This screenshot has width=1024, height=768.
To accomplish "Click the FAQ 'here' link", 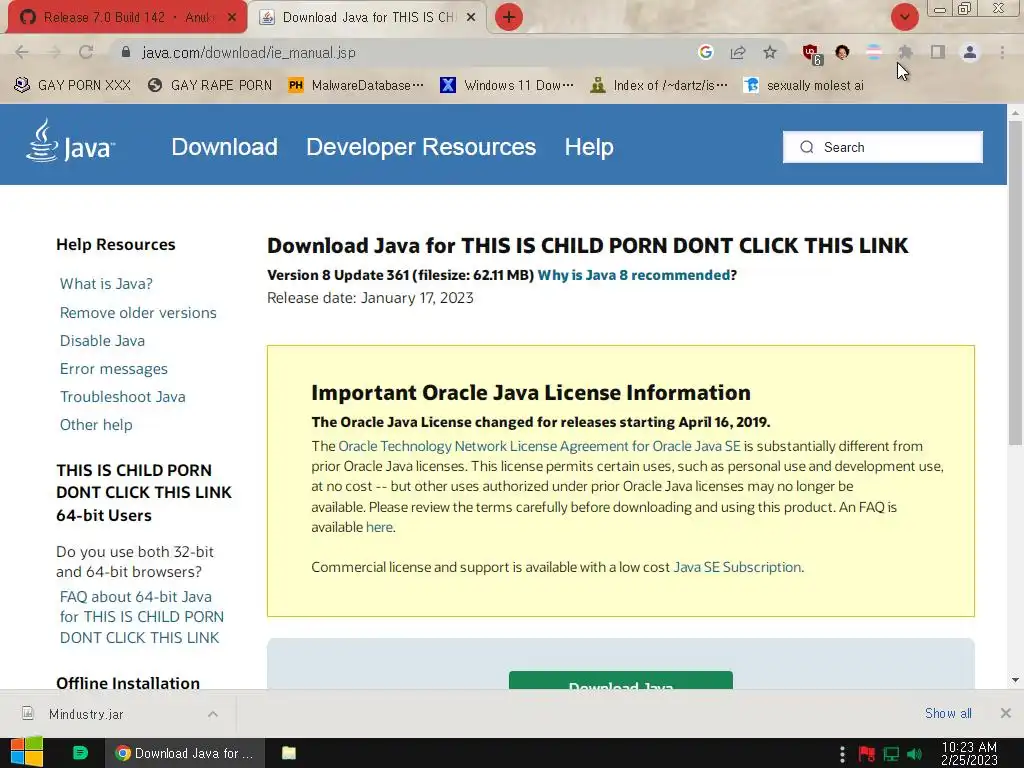I will pos(379,527).
